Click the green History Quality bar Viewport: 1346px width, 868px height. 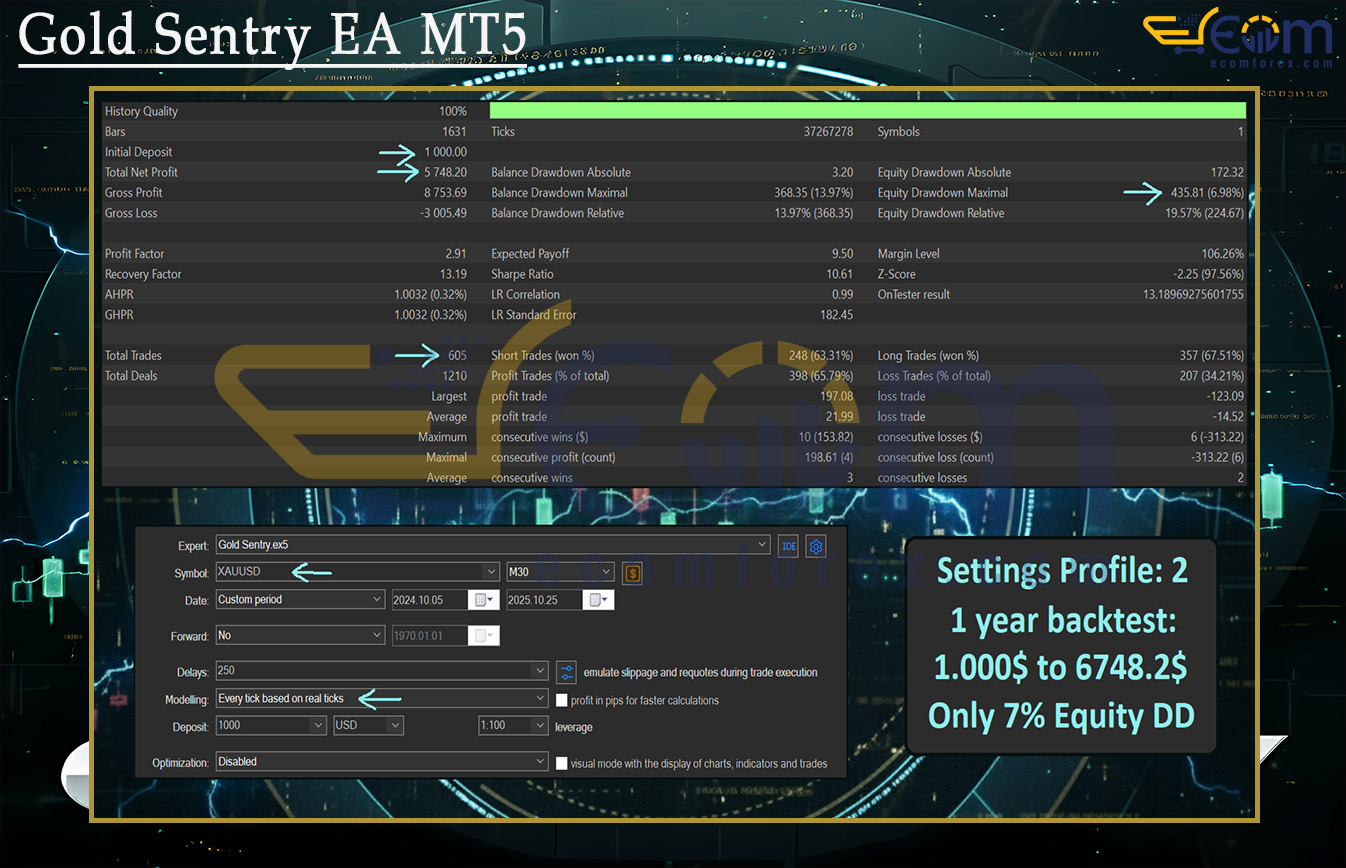[868, 111]
